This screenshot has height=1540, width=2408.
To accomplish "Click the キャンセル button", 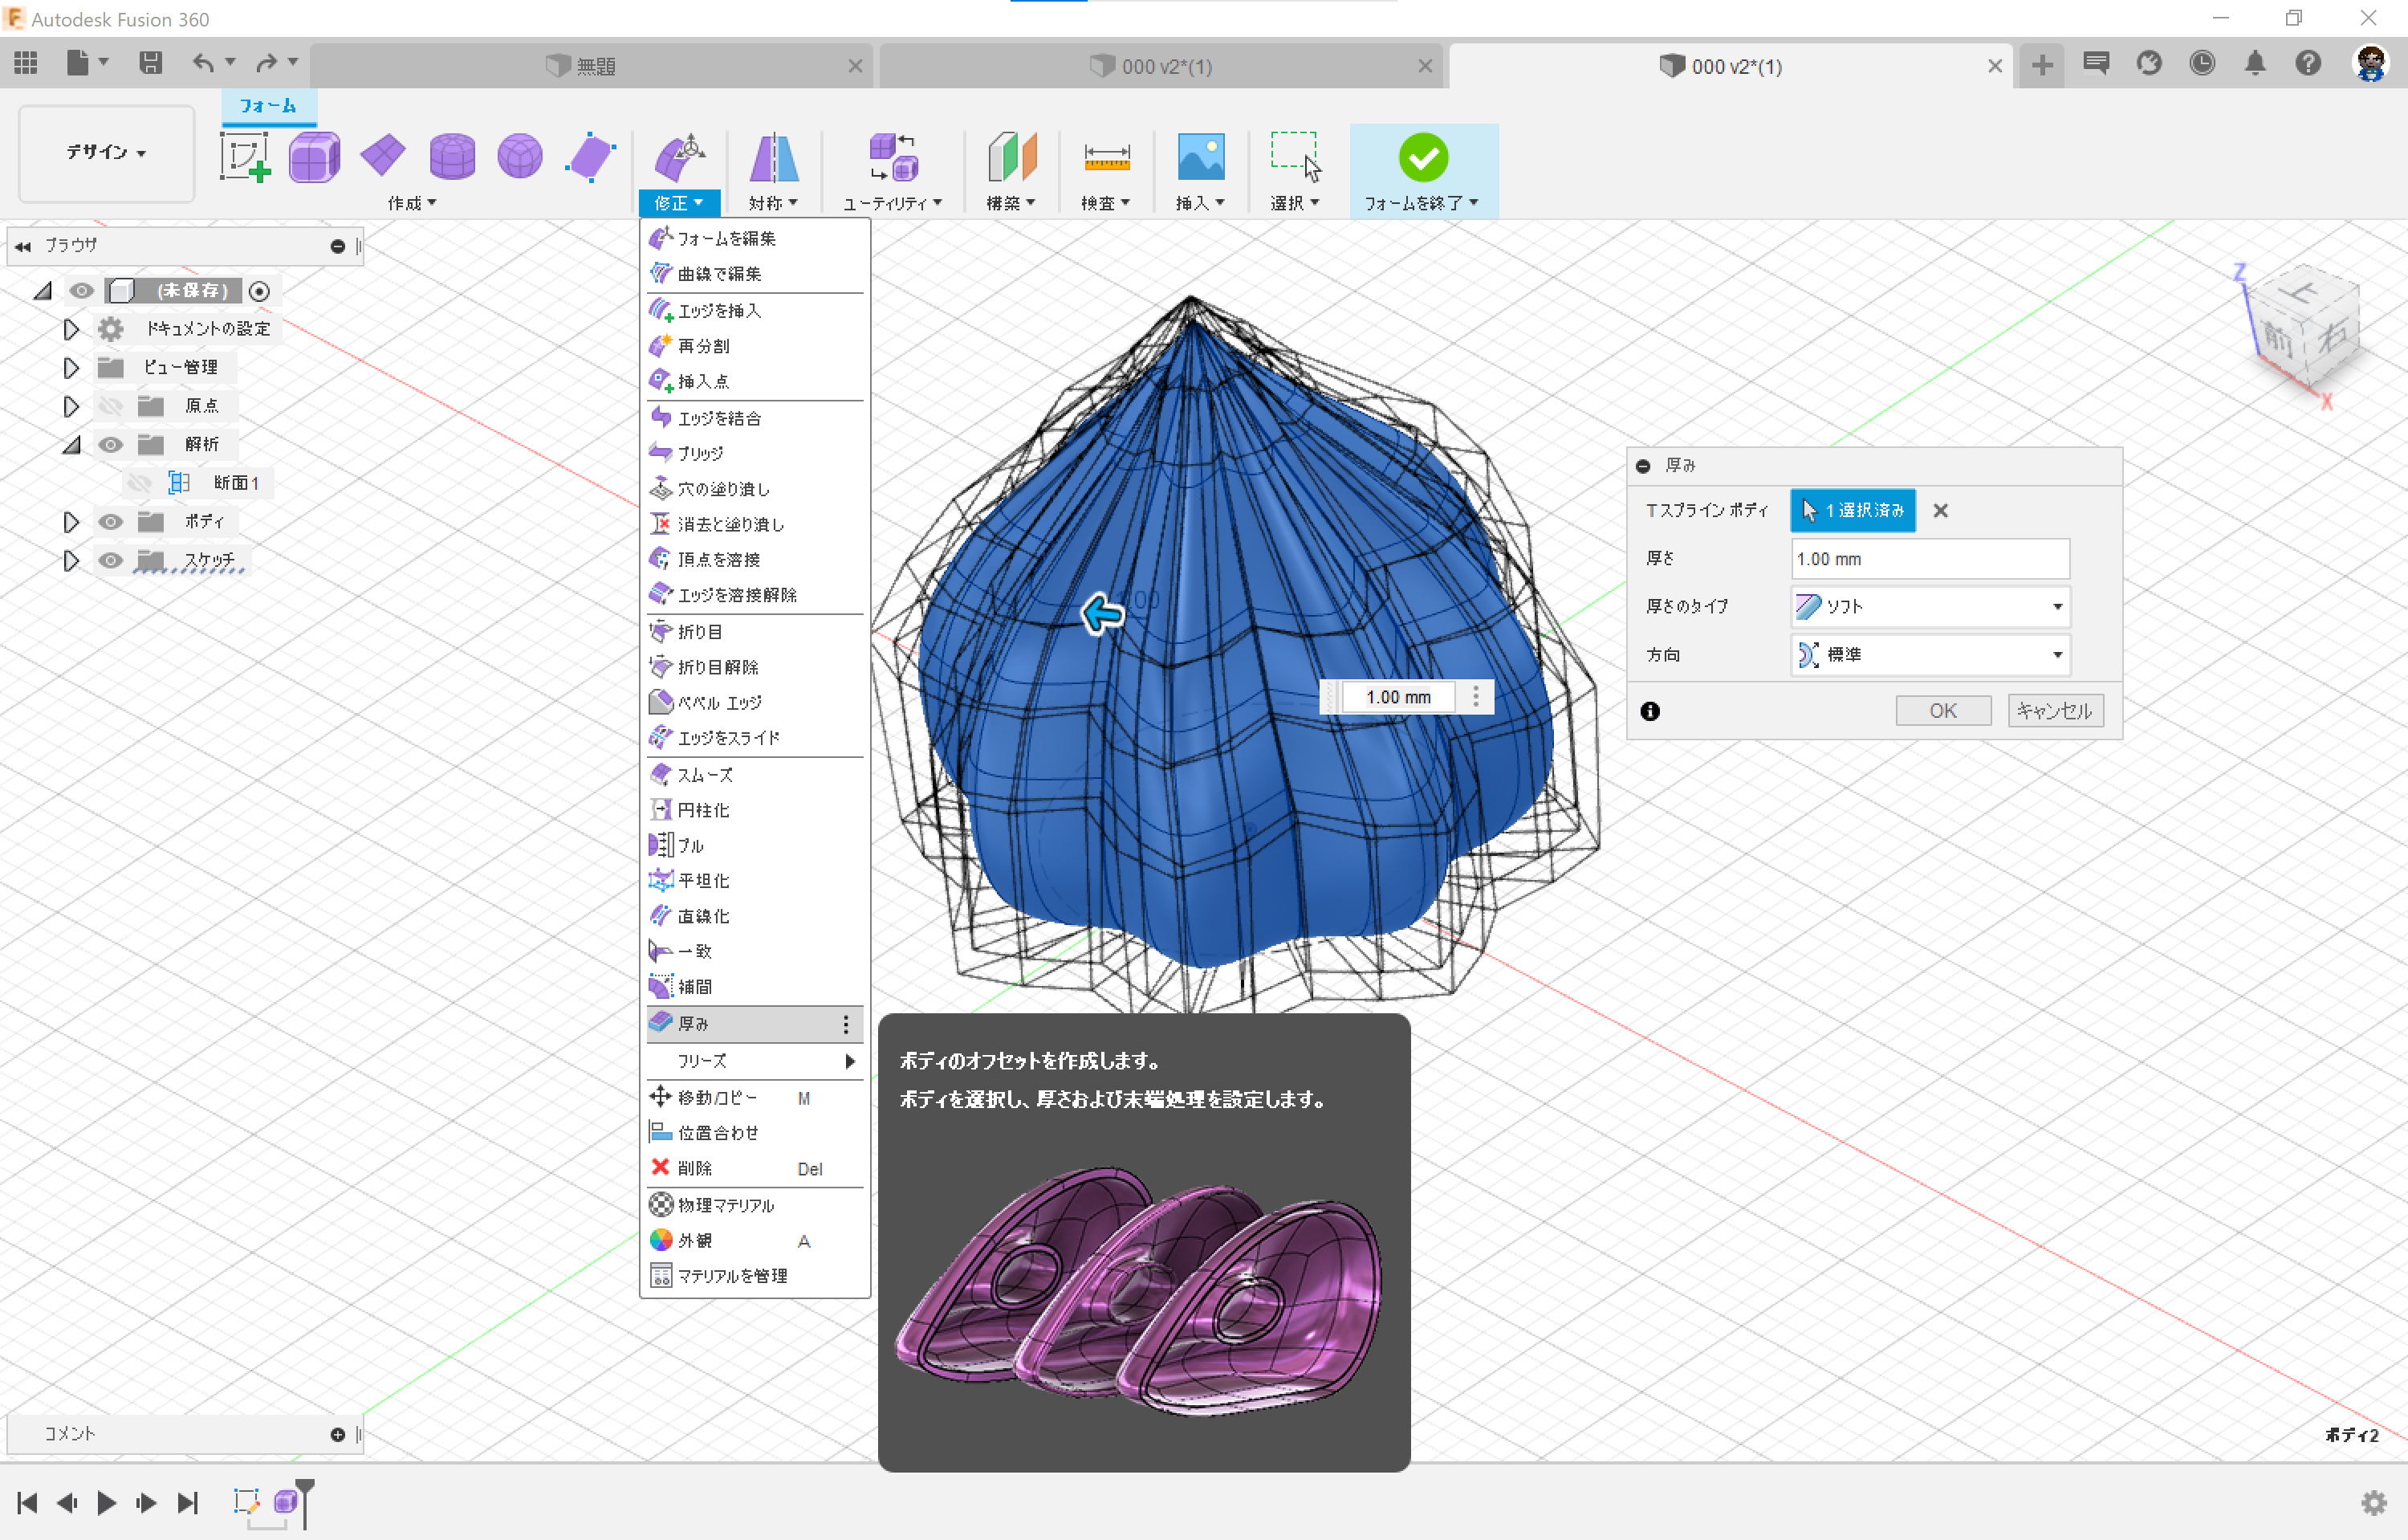I will point(2055,711).
